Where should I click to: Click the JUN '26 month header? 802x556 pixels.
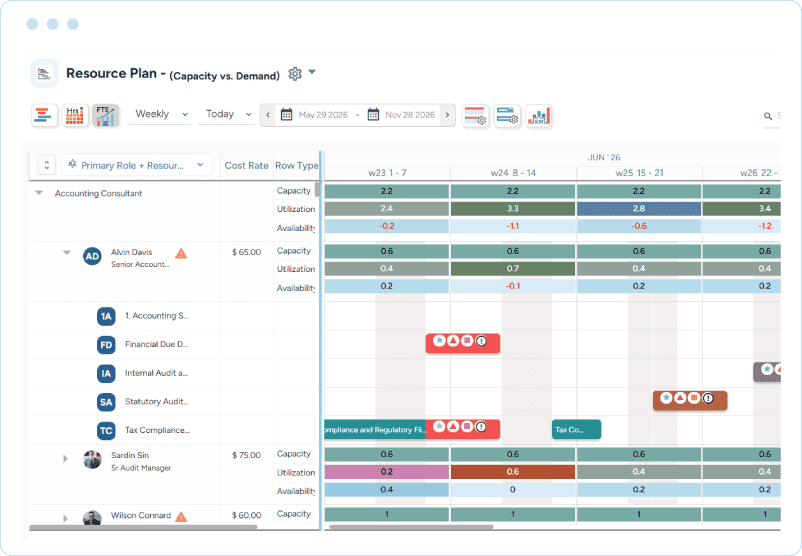pos(604,158)
